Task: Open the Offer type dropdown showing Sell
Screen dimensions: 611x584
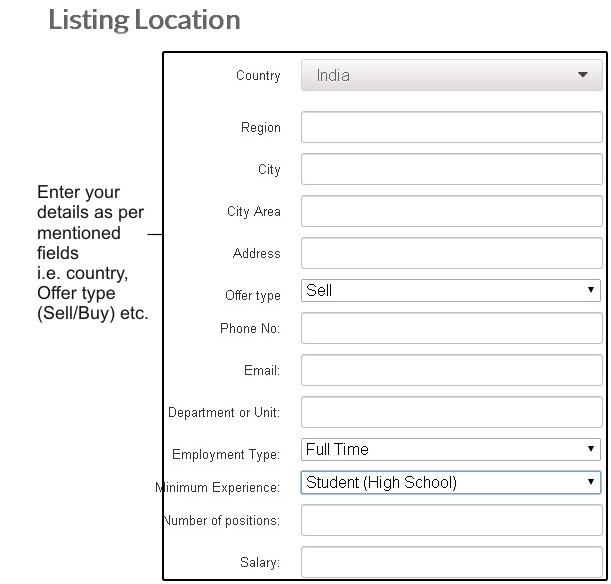Action: 450,291
